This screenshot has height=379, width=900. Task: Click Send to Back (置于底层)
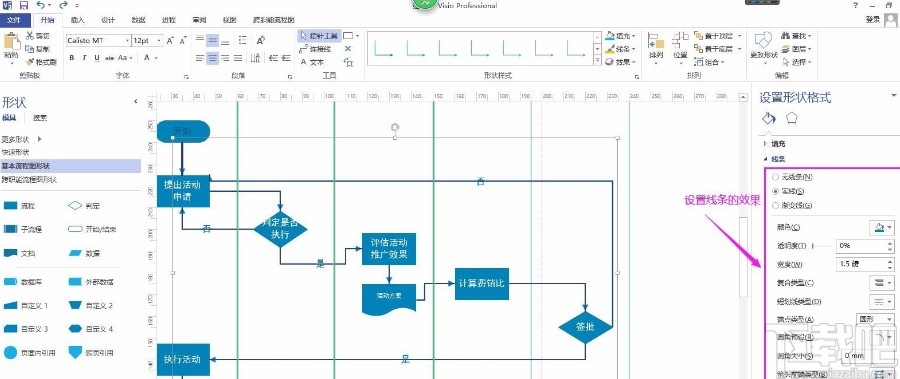point(713,49)
